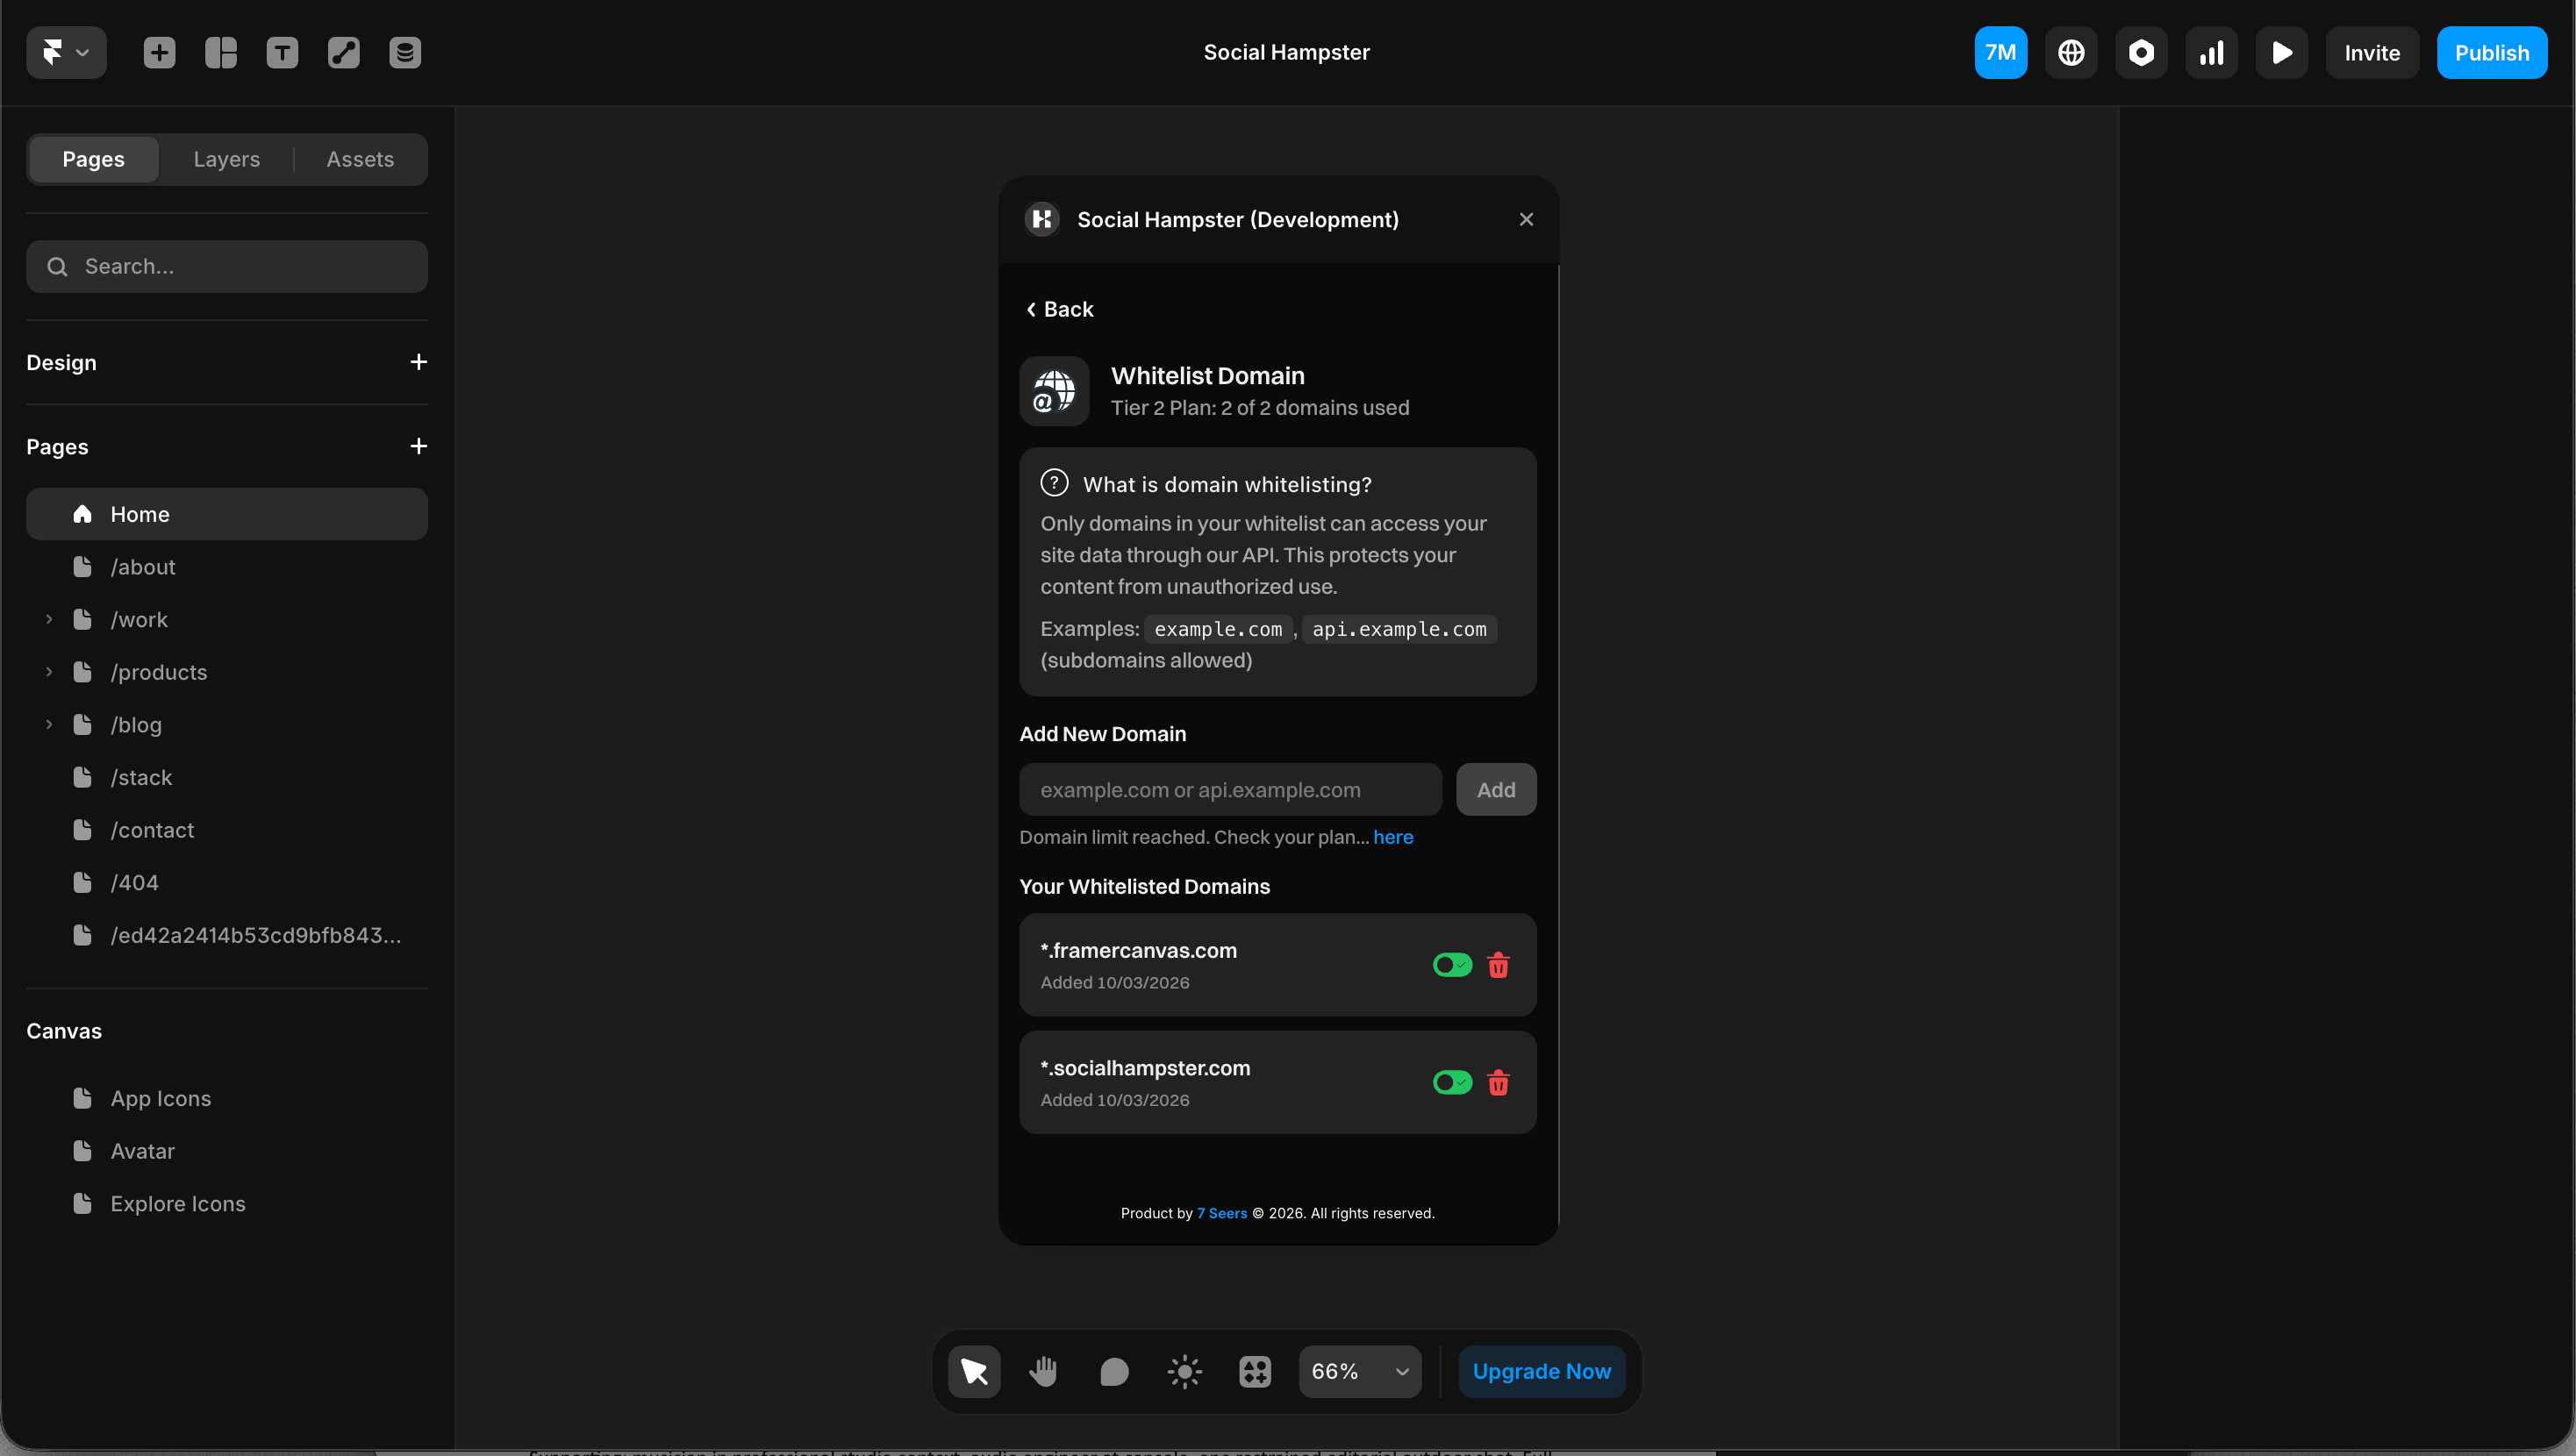Click the question mark help icon
The width and height of the screenshot is (2576, 1456).
pos(1054,483)
